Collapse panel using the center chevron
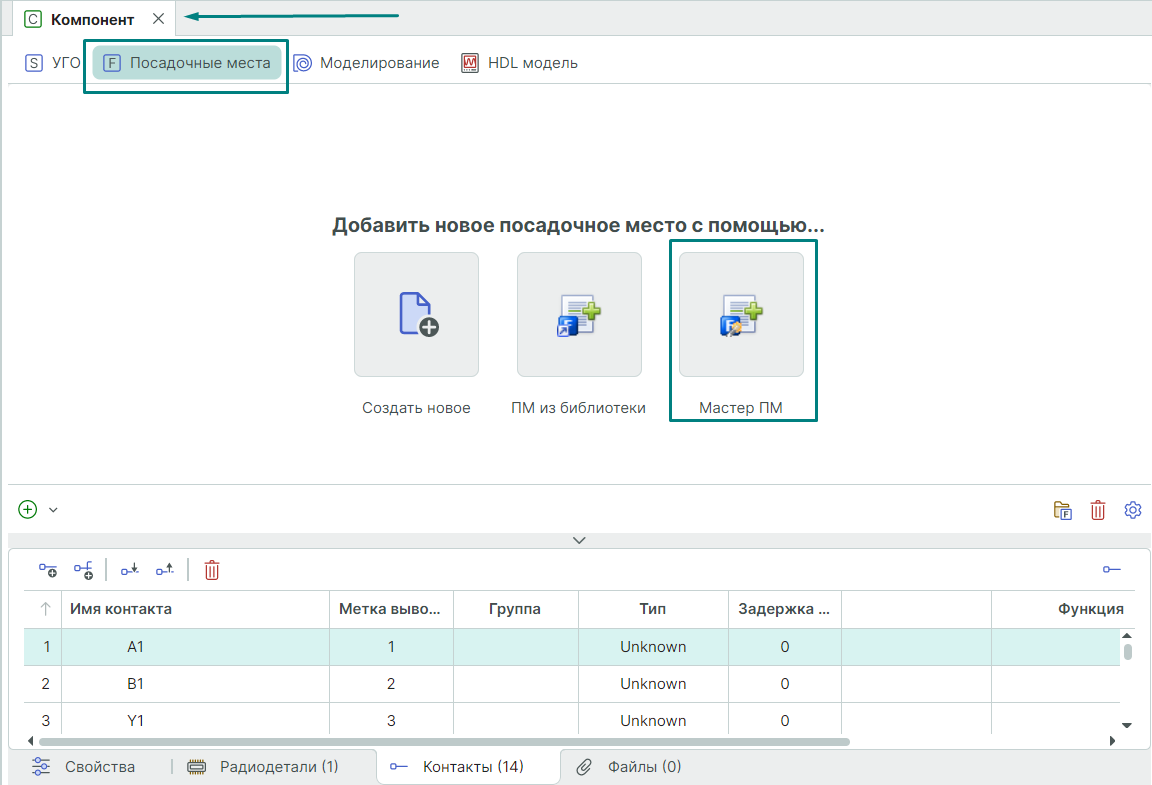 [x=579, y=540]
